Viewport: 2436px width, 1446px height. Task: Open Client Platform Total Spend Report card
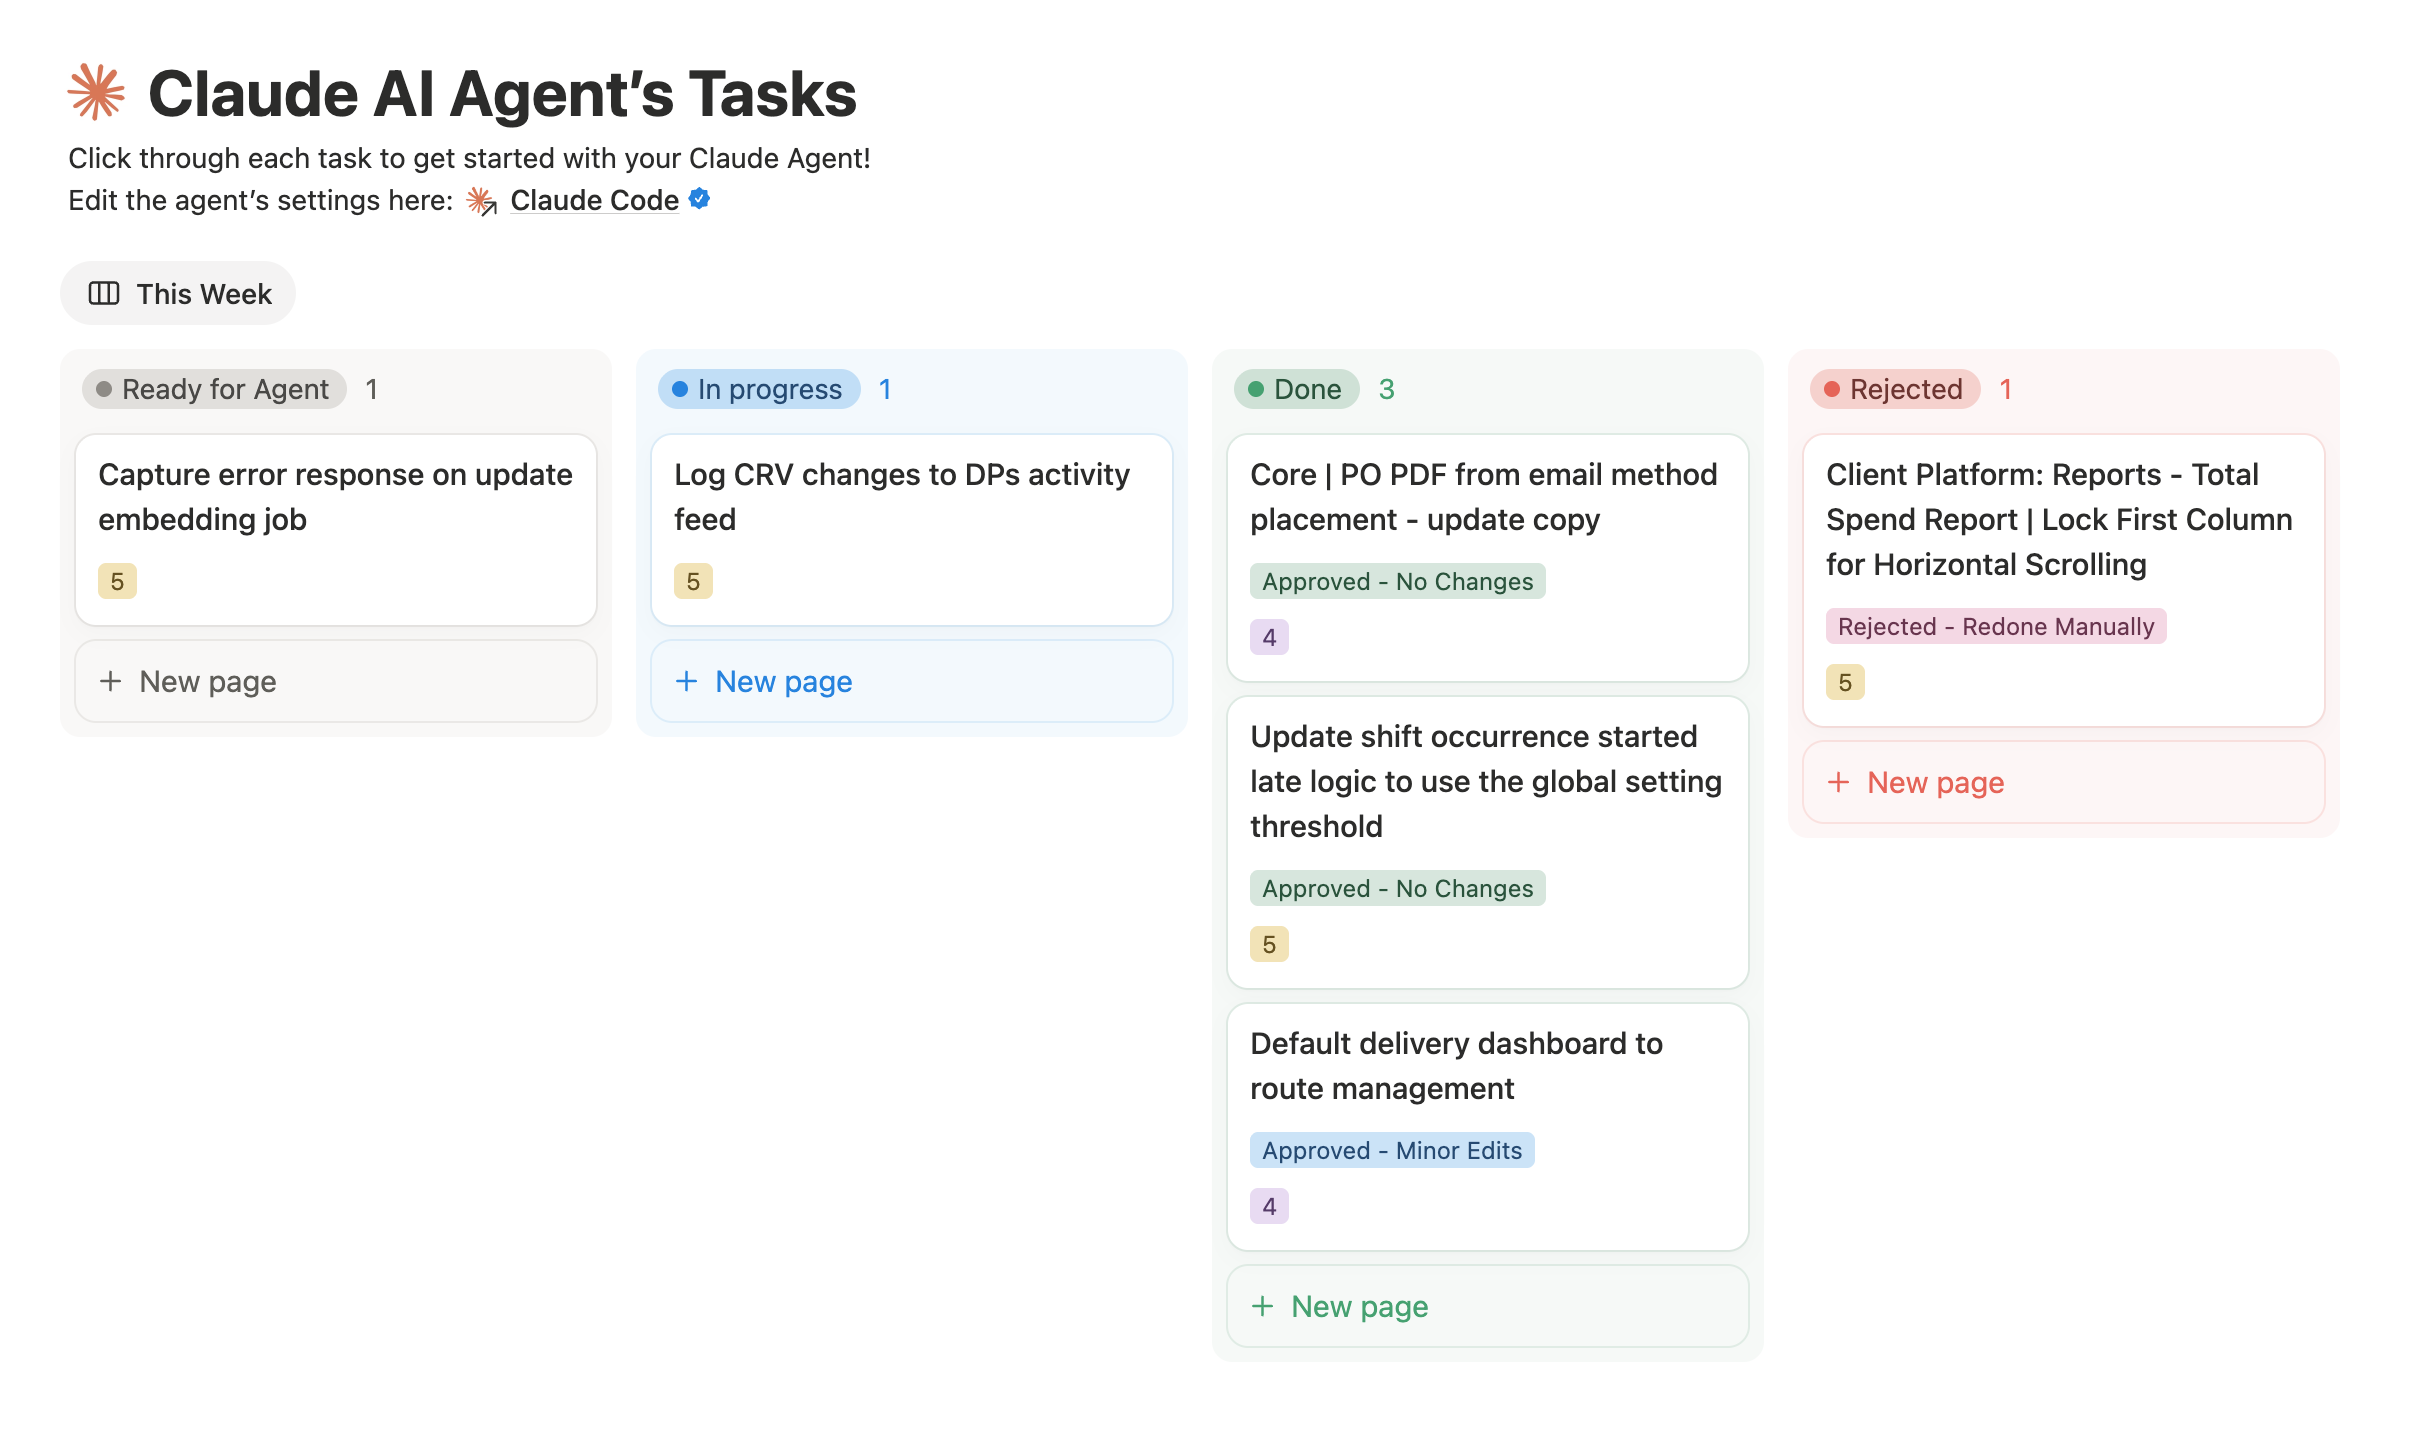(2064, 580)
